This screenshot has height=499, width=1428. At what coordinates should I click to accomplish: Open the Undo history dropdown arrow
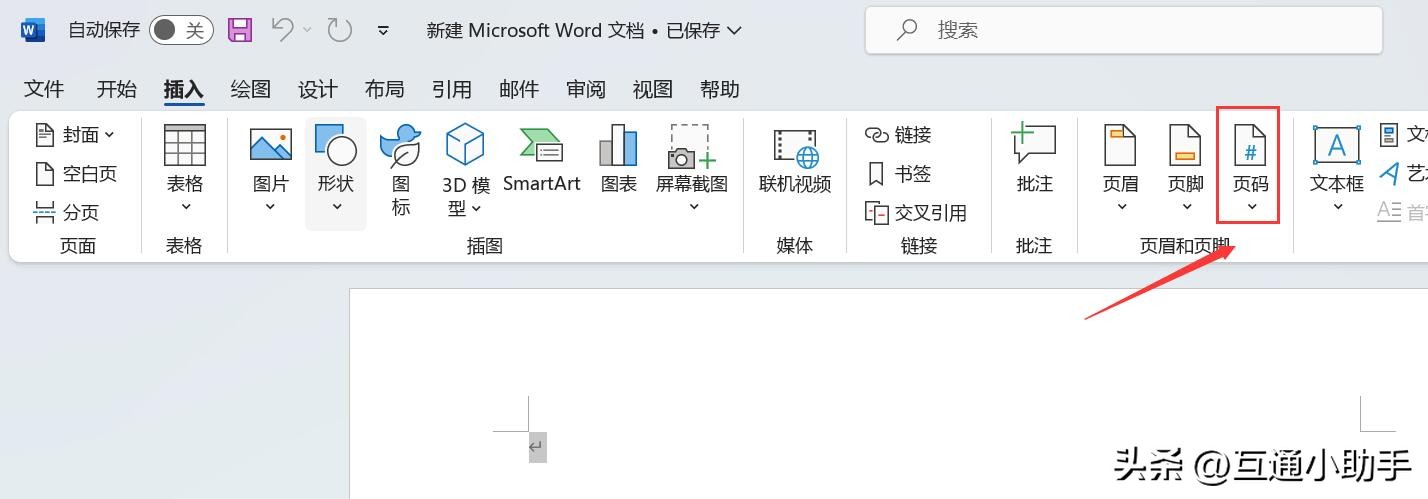click(x=307, y=30)
